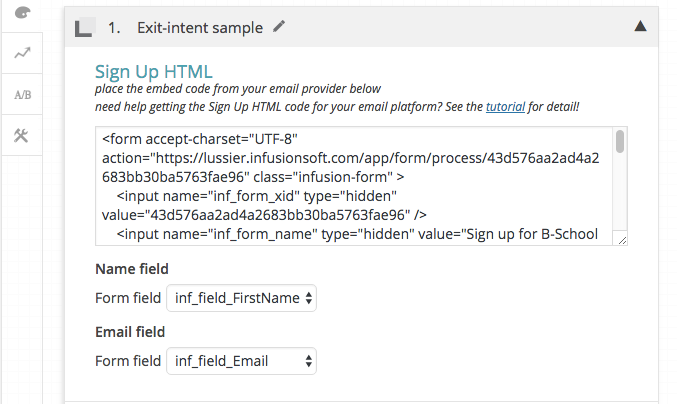Click the textarea resize handle corner
This screenshot has height=404, width=677.
621,239
